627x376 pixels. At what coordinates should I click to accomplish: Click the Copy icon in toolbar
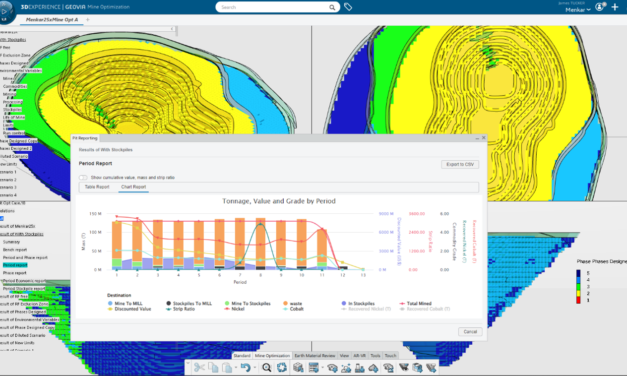tap(213, 367)
